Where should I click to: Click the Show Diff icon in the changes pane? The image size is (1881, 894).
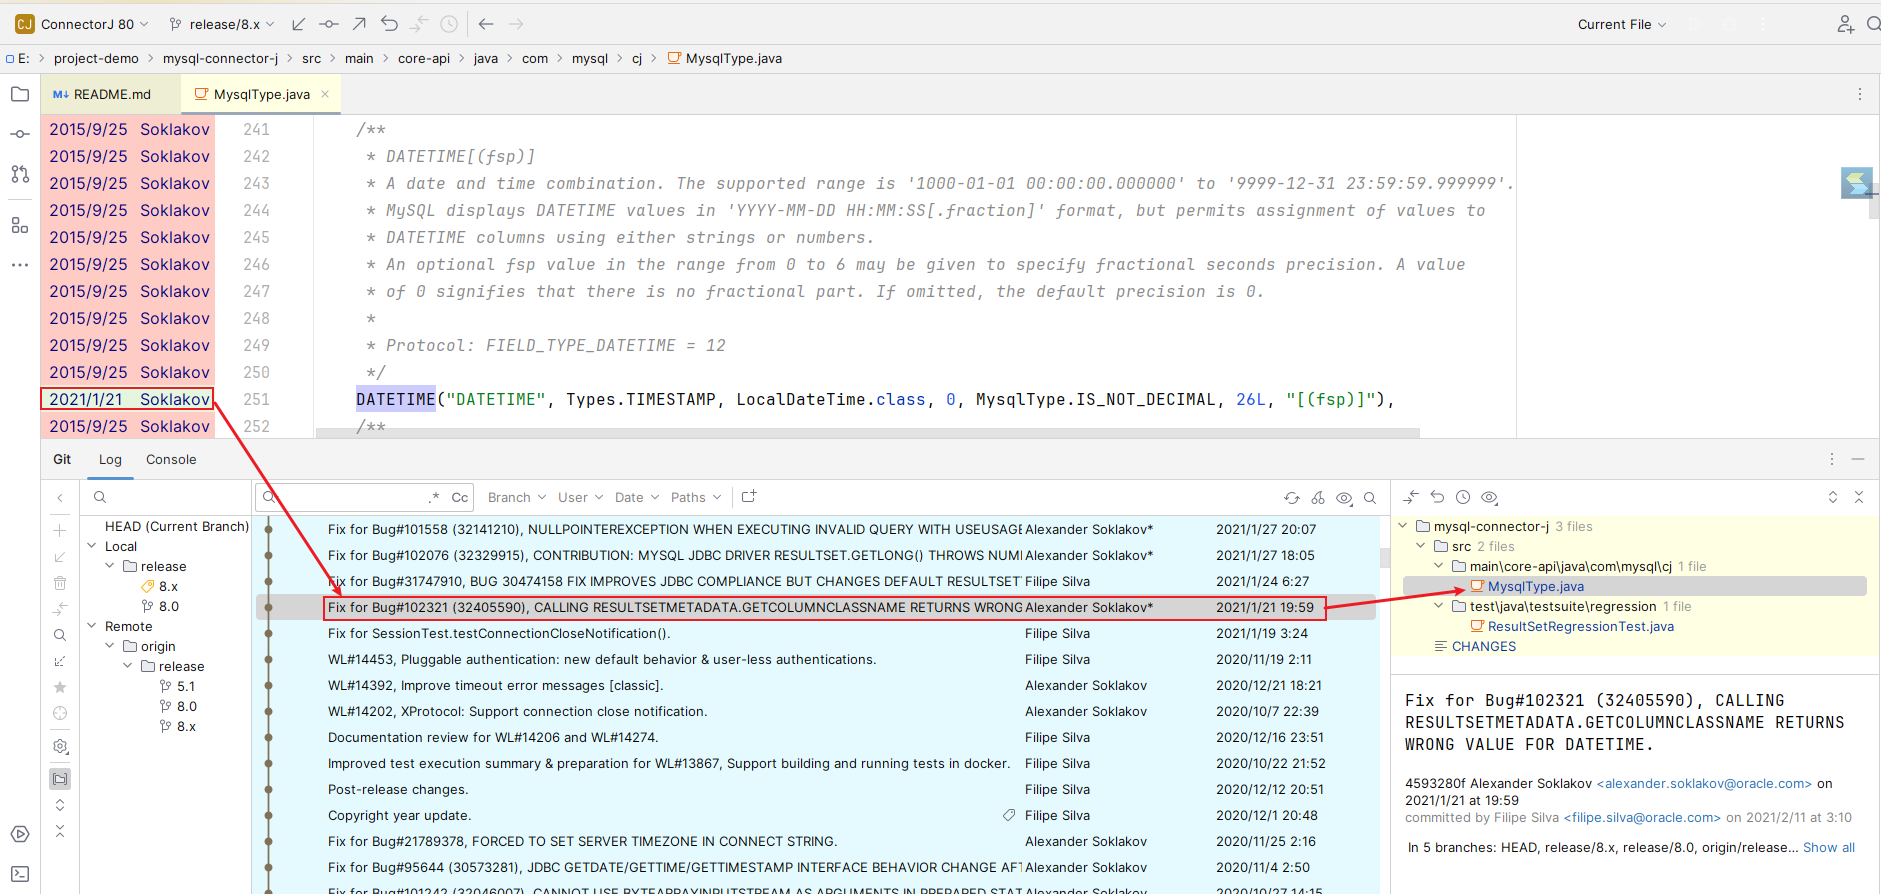click(1411, 497)
